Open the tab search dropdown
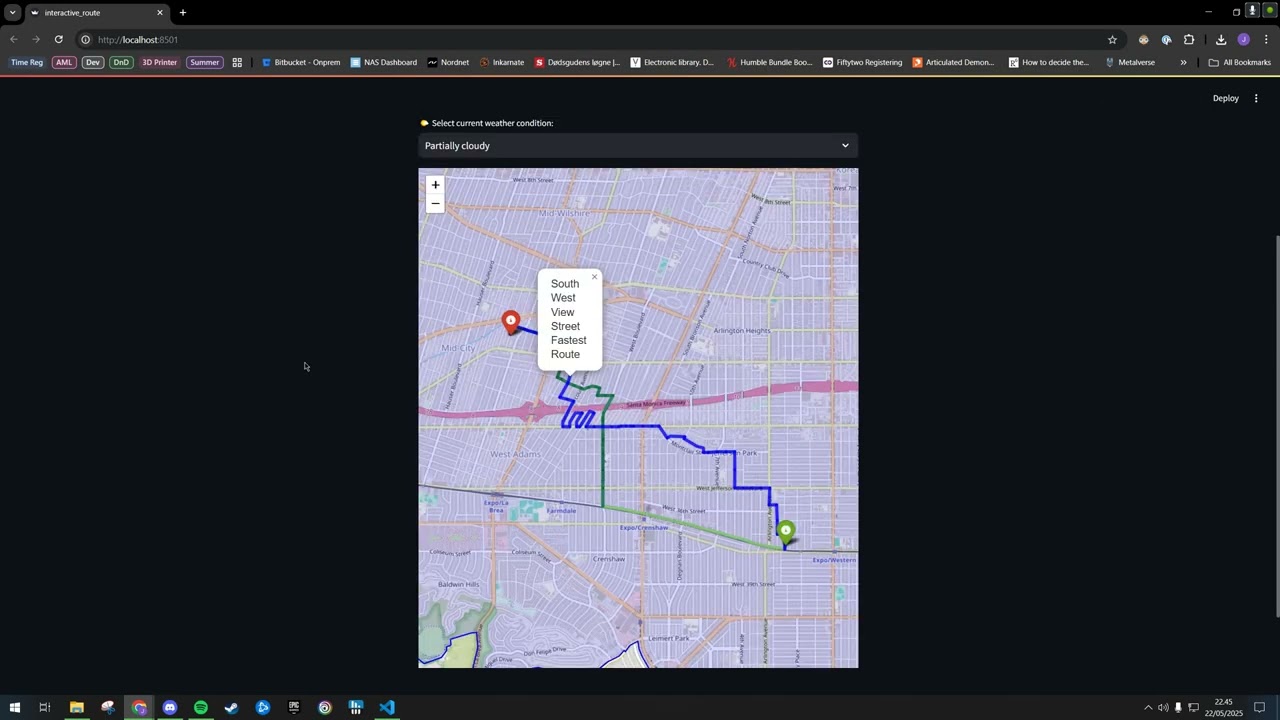 (12, 13)
